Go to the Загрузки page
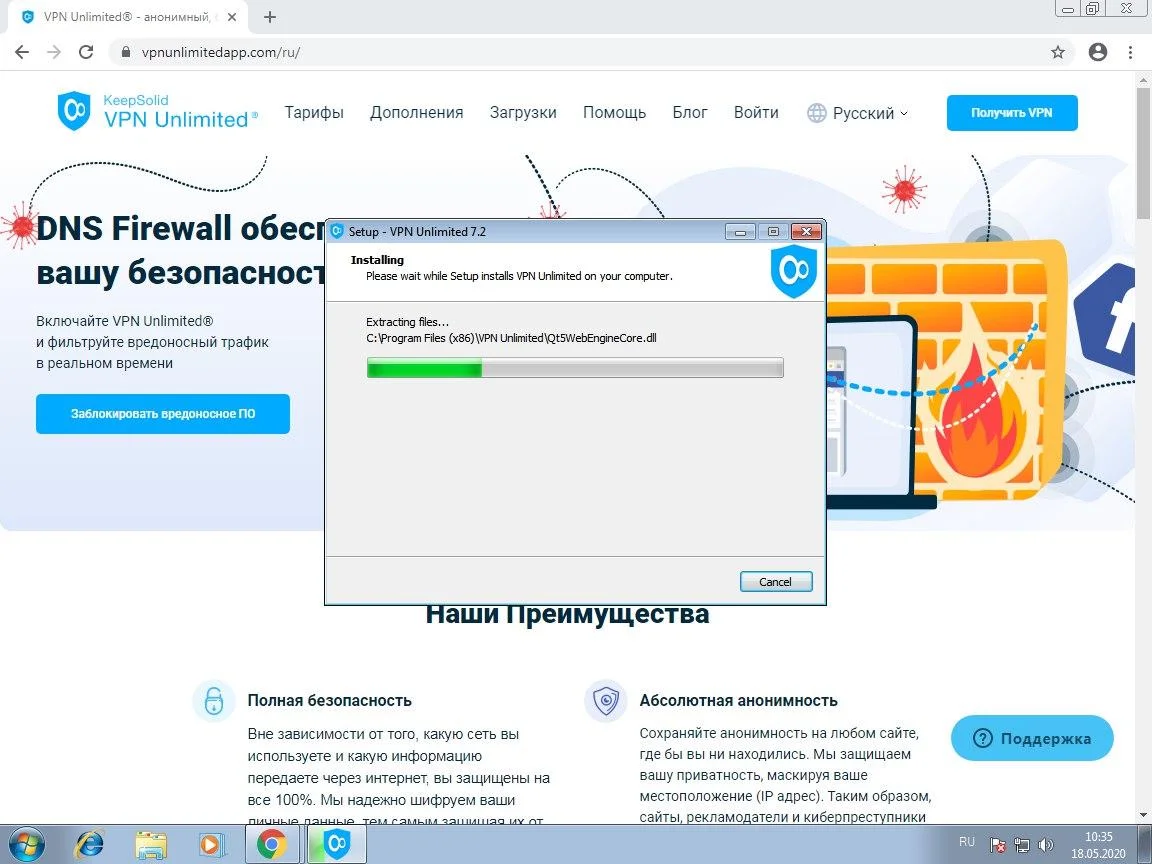Screen dimensions: 1152x864 coord(523,113)
